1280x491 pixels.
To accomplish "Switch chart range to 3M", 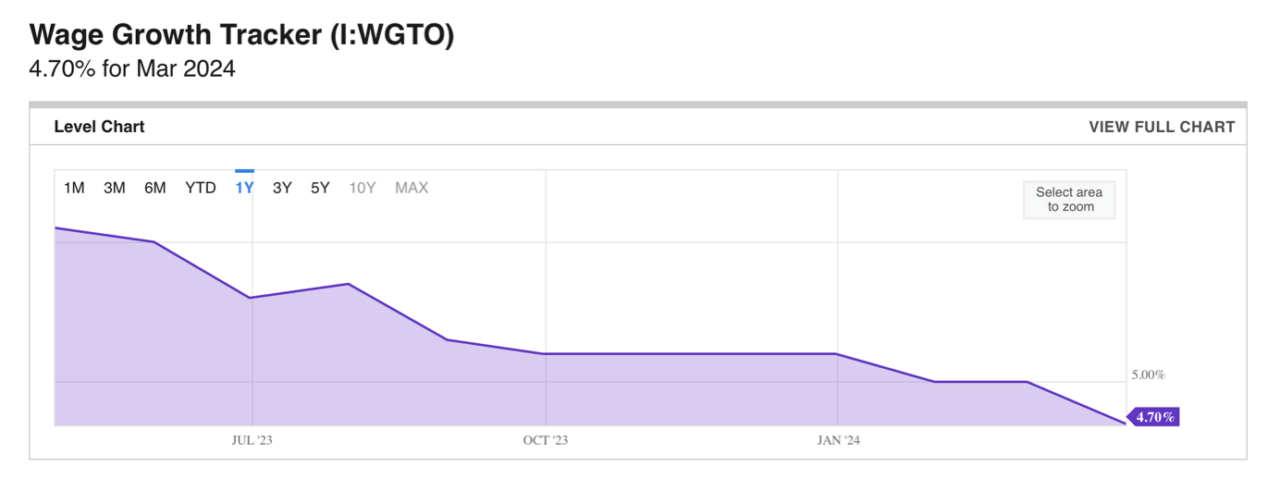I will [x=114, y=188].
